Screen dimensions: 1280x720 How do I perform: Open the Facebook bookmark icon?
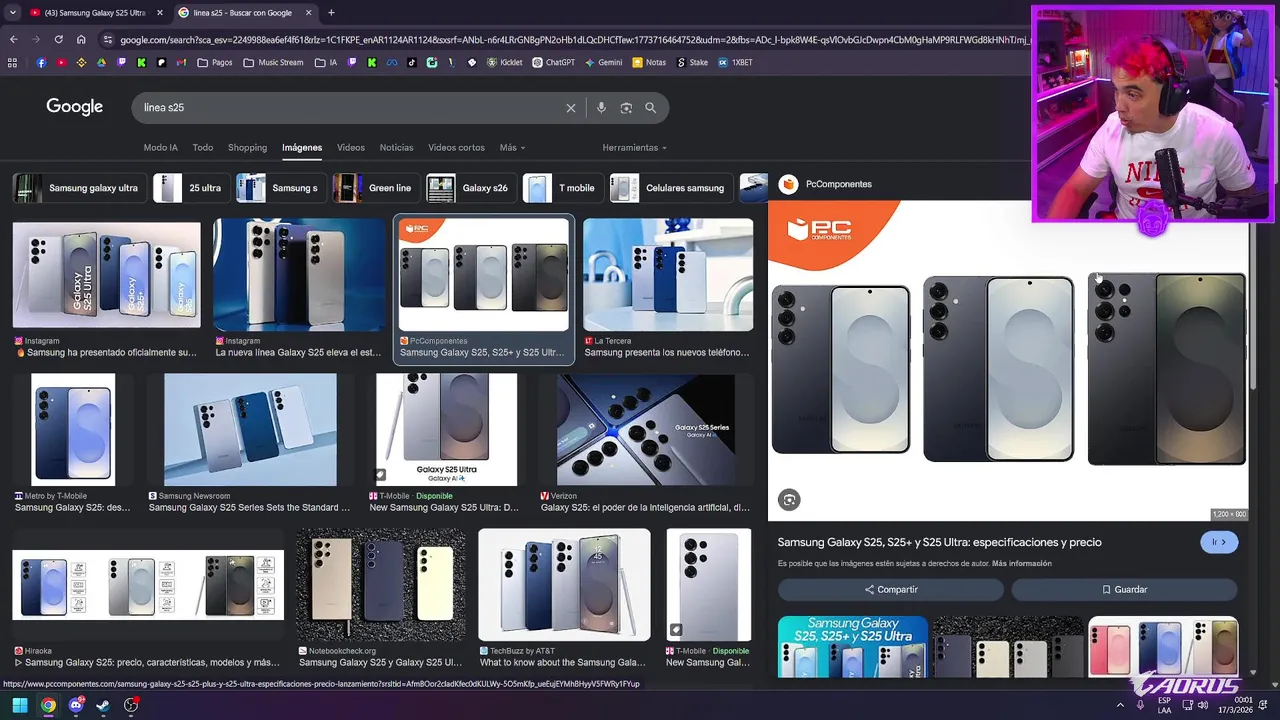(41, 62)
